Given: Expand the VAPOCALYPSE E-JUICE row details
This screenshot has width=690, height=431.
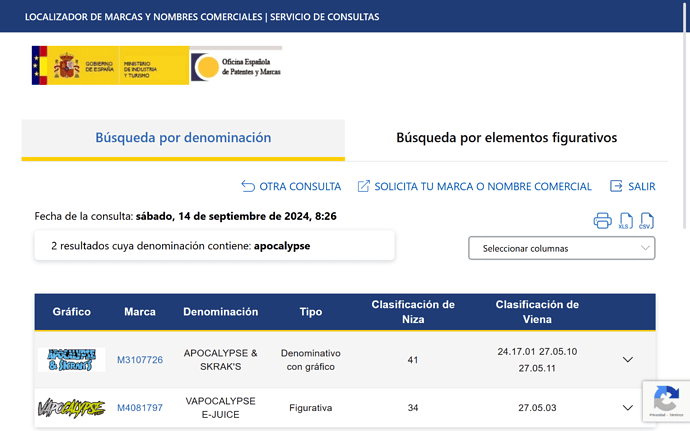Looking at the screenshot, I should 628,408.
